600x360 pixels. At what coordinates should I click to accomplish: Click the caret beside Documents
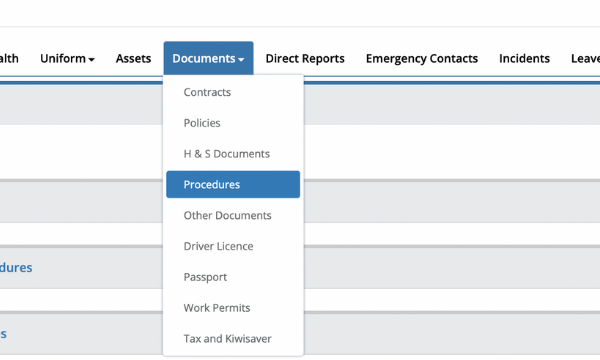(x=241, y=60)
